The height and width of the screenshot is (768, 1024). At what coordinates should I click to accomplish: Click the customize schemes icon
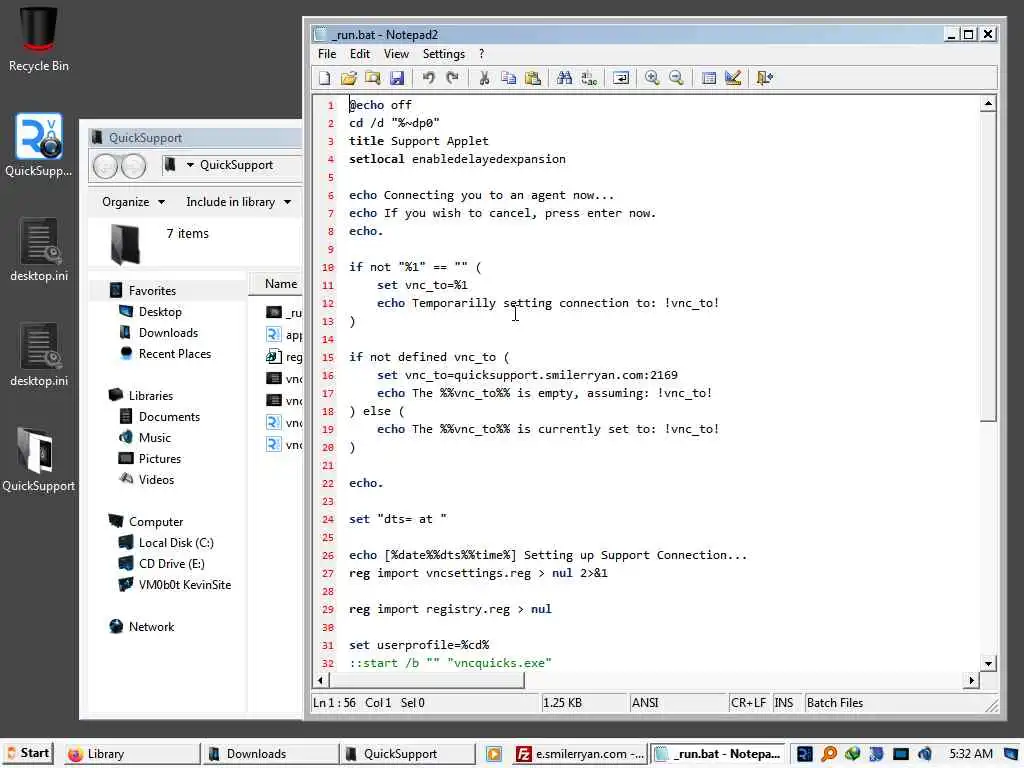[733, 78]
